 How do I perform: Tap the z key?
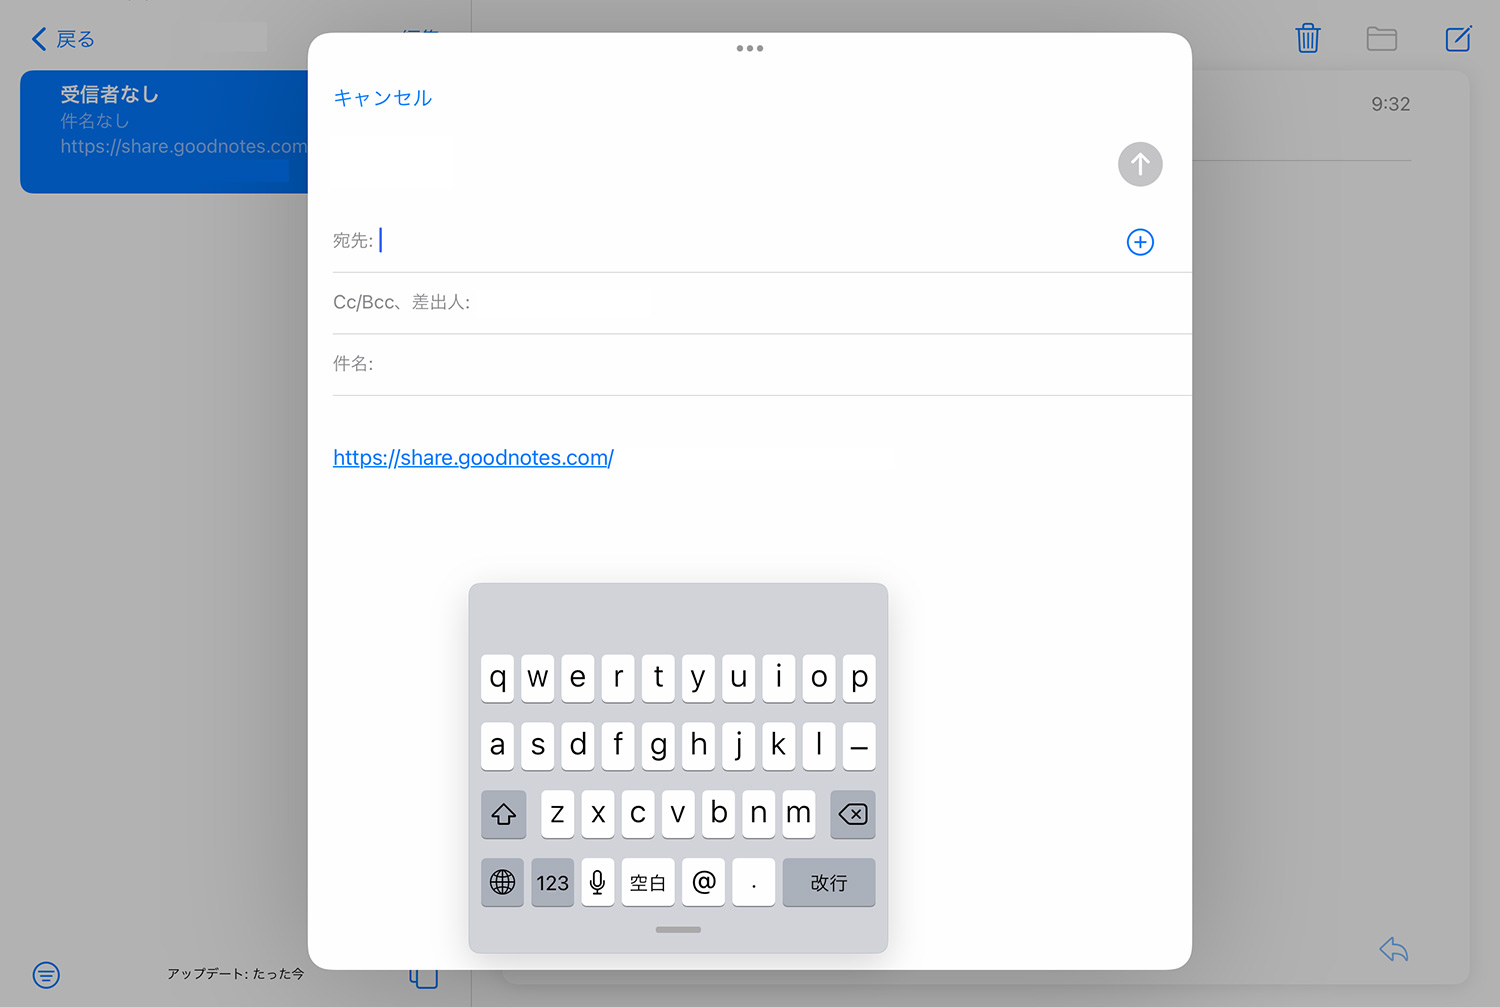[558, 814]
